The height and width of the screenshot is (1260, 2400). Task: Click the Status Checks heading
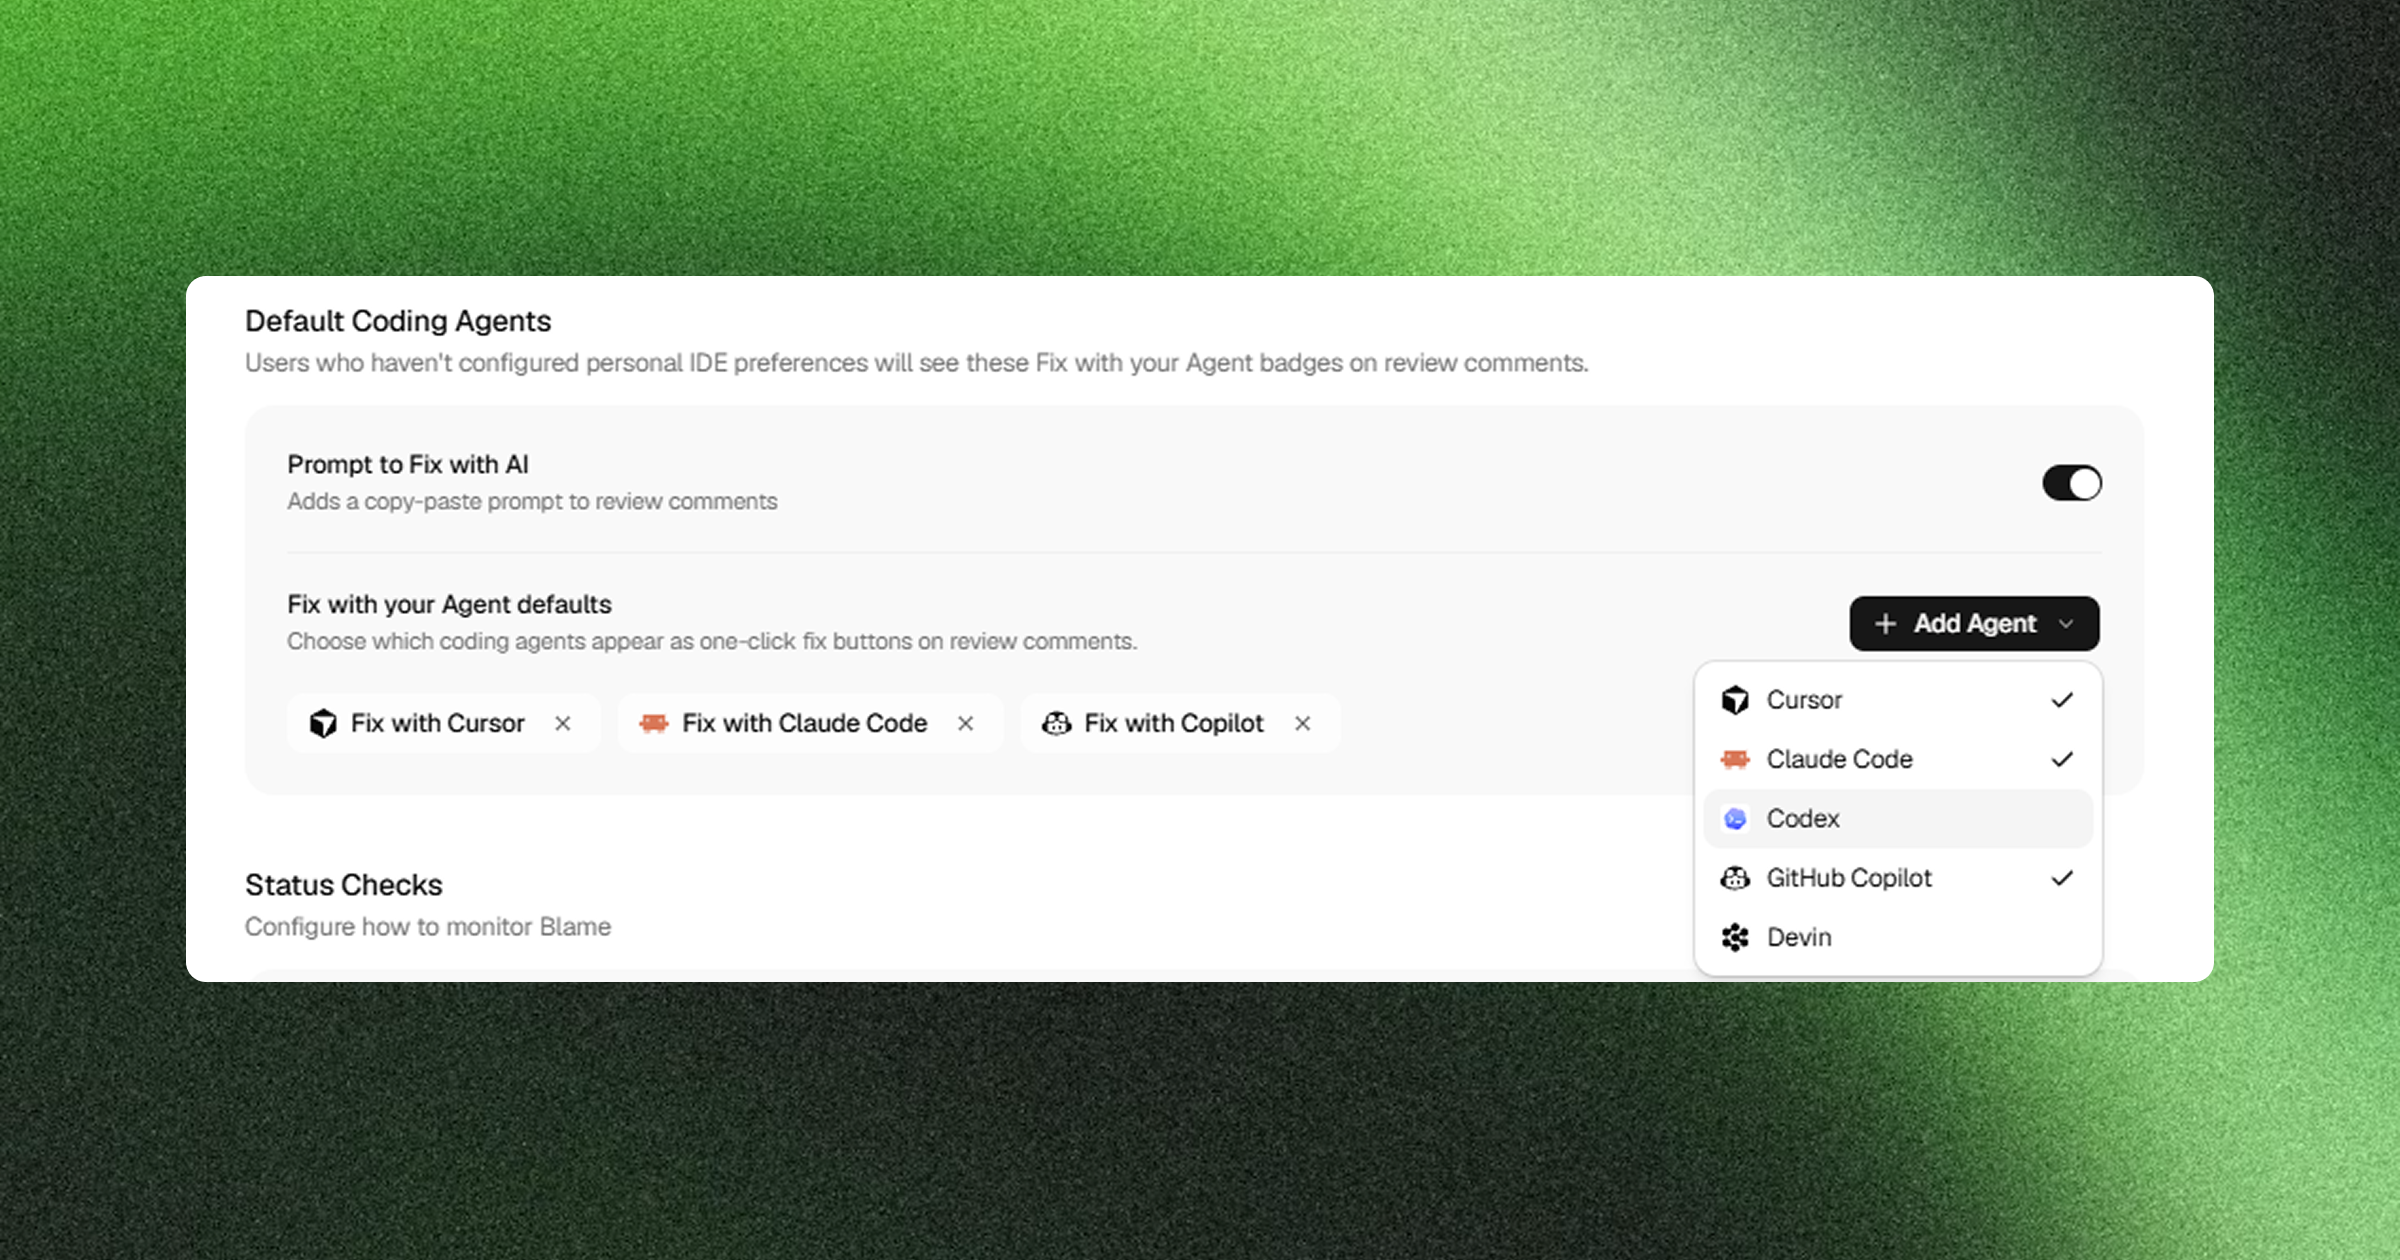coord(344,885)
